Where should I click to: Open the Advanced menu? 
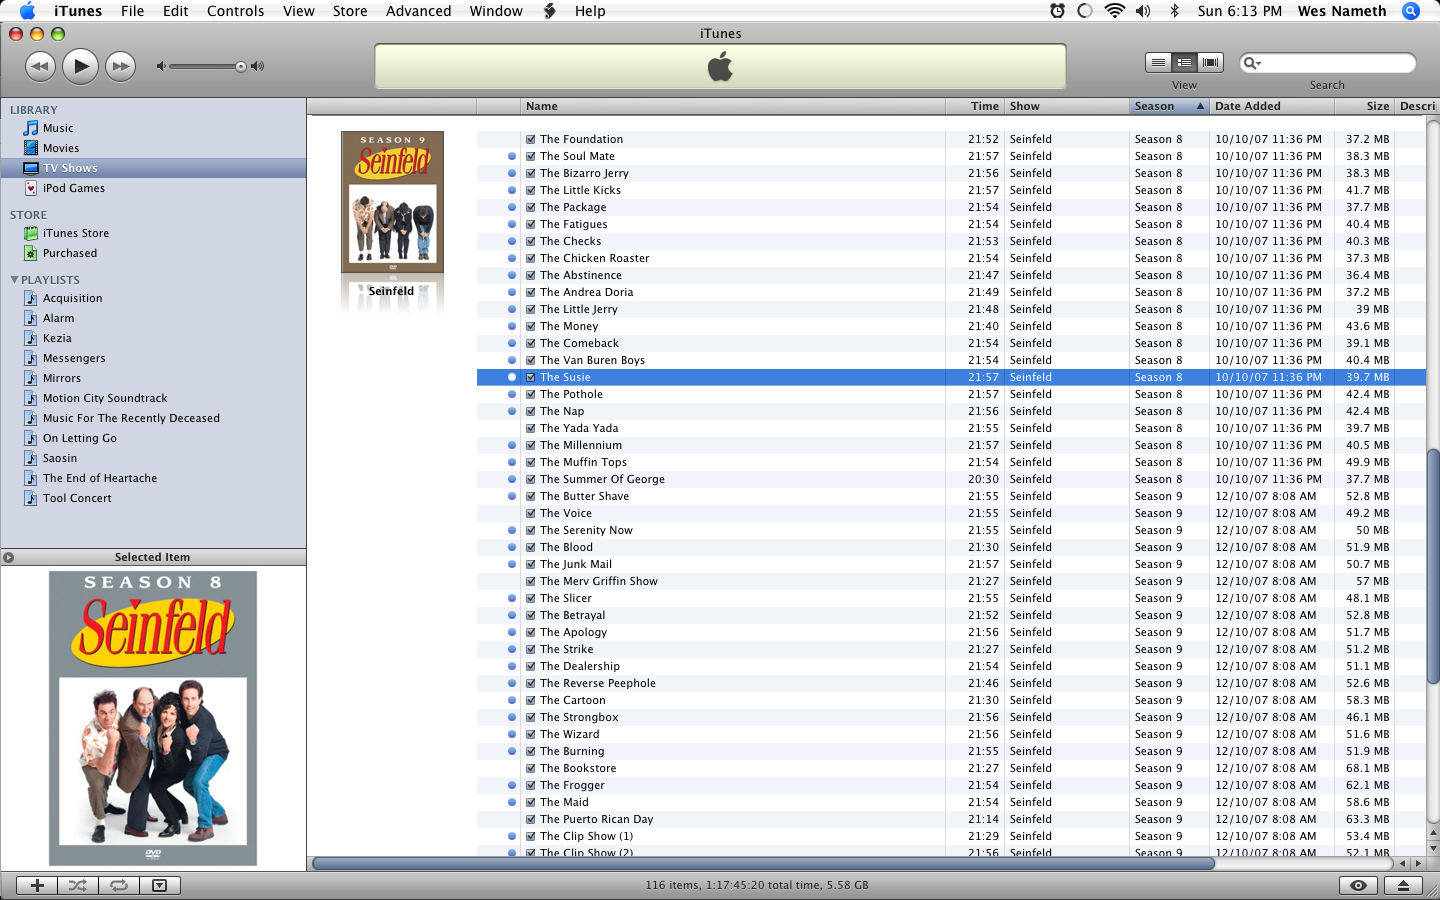click(x=418, y=11)
